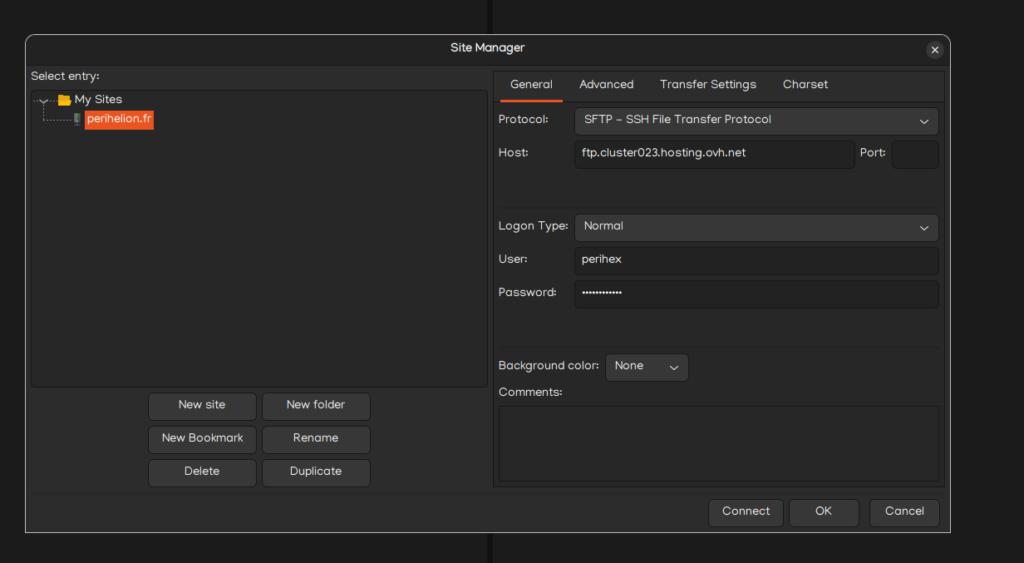Switch to the General tab
The height and width of the screenshot is (563, 1024).
point(531,85)
